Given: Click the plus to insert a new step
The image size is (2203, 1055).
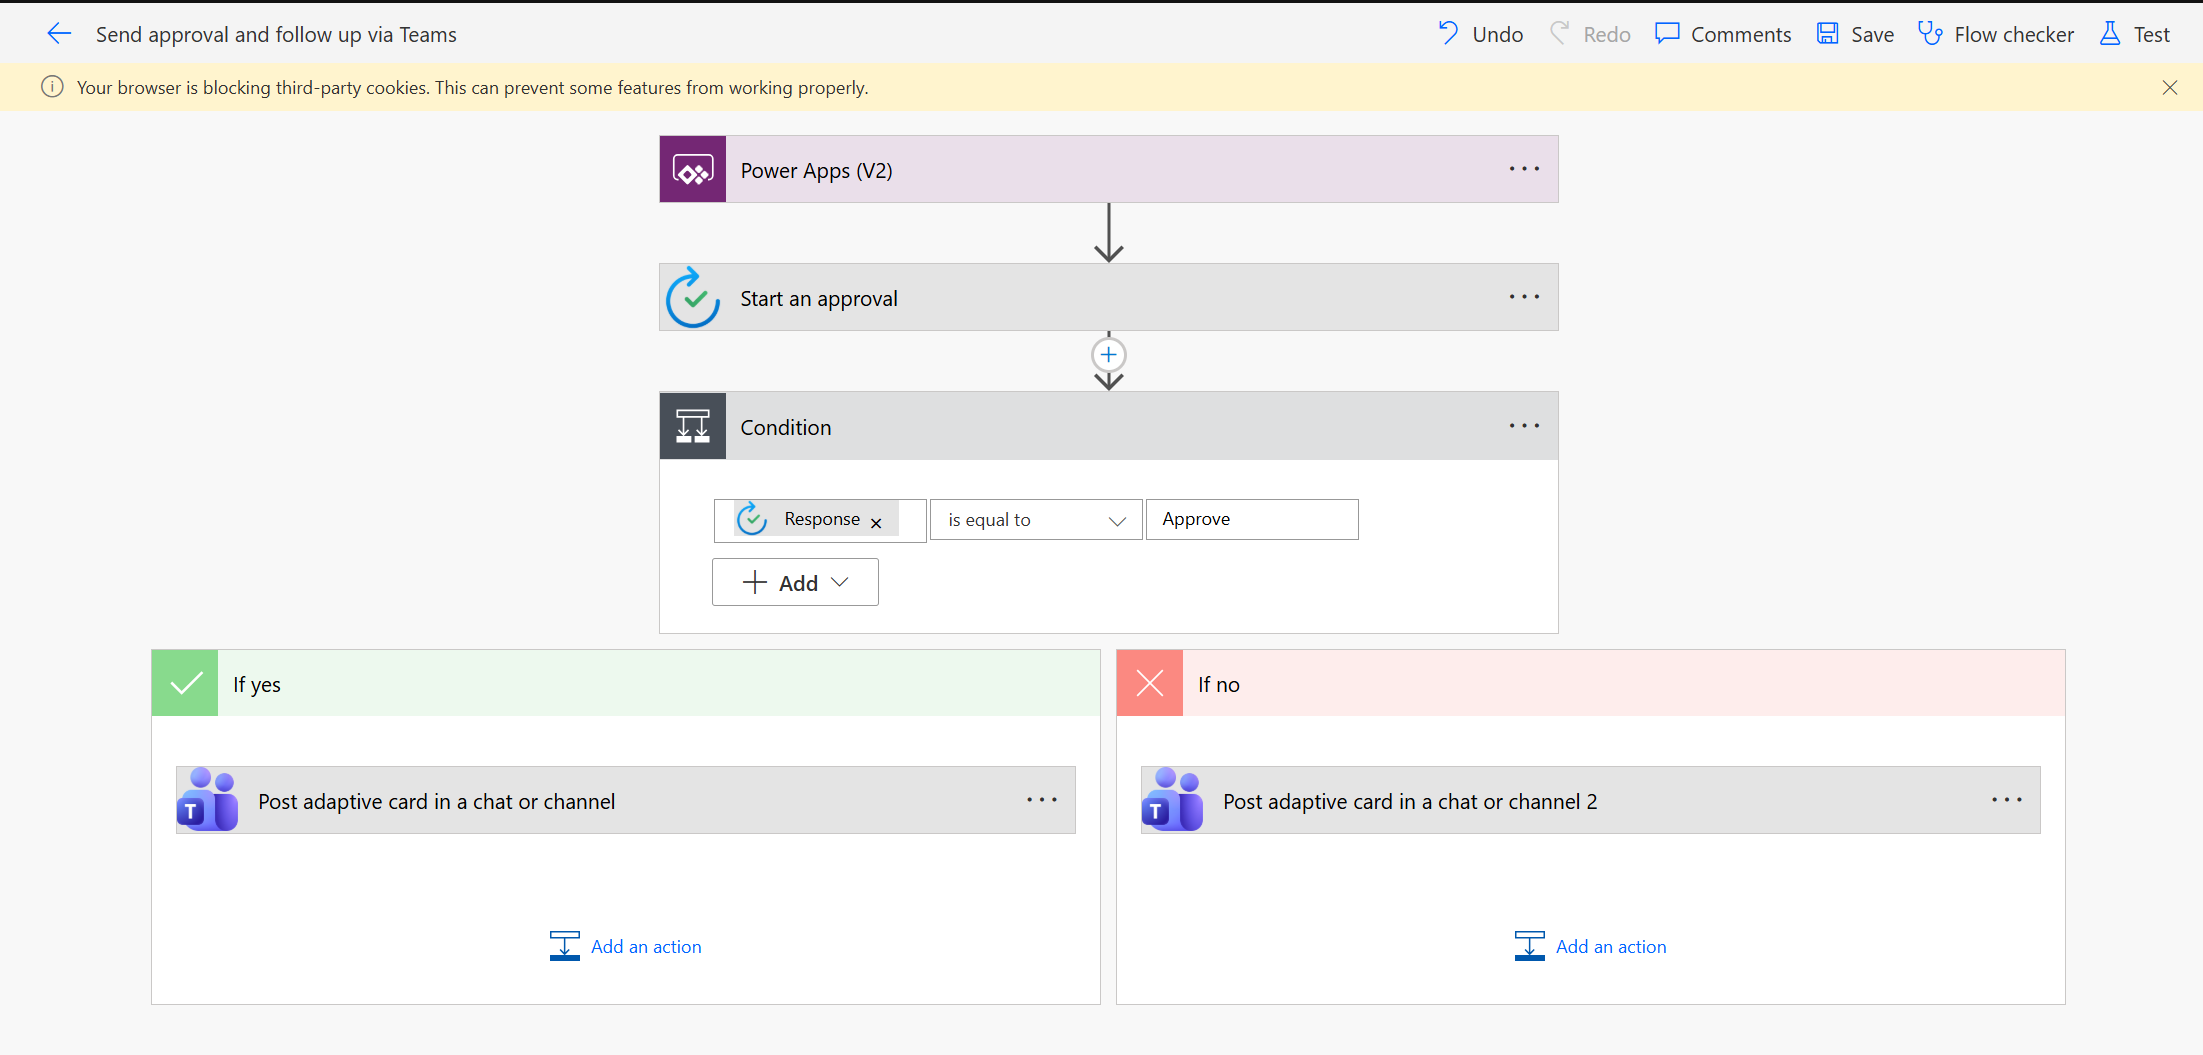Looking at the screenshot, I should click(1108, 354).
